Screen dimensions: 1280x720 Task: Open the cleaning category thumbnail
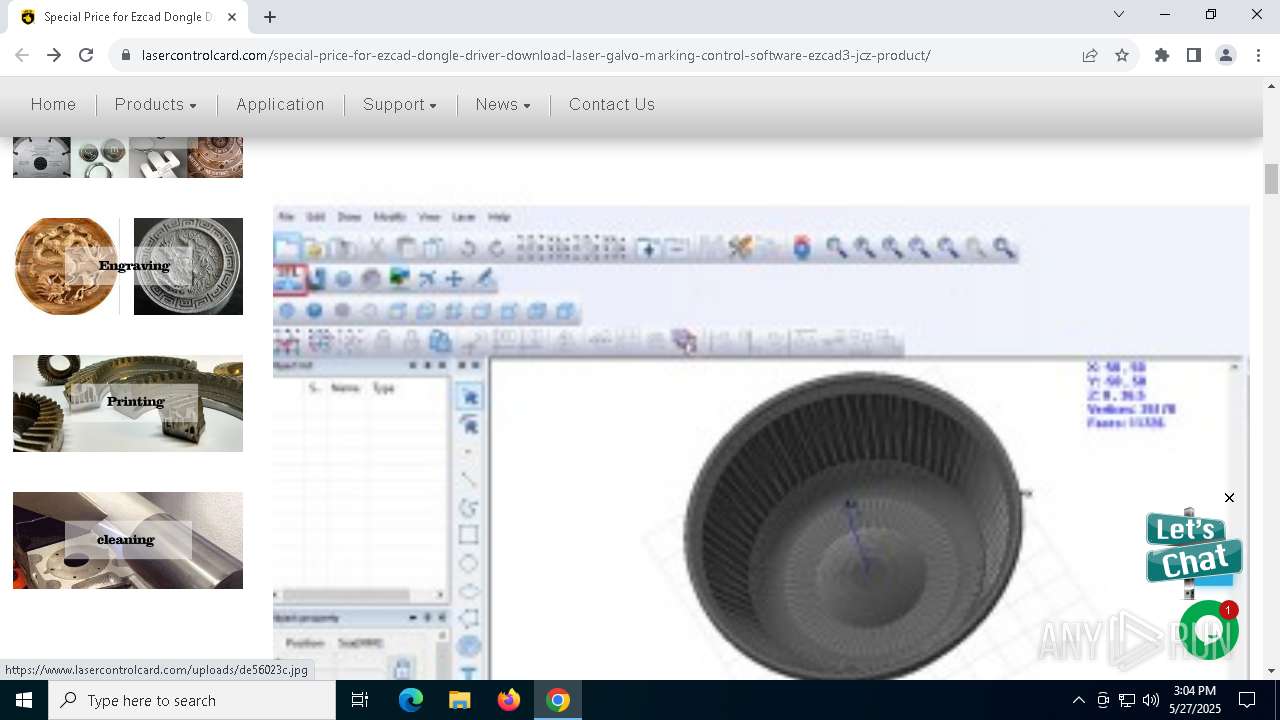click(128, 540)
